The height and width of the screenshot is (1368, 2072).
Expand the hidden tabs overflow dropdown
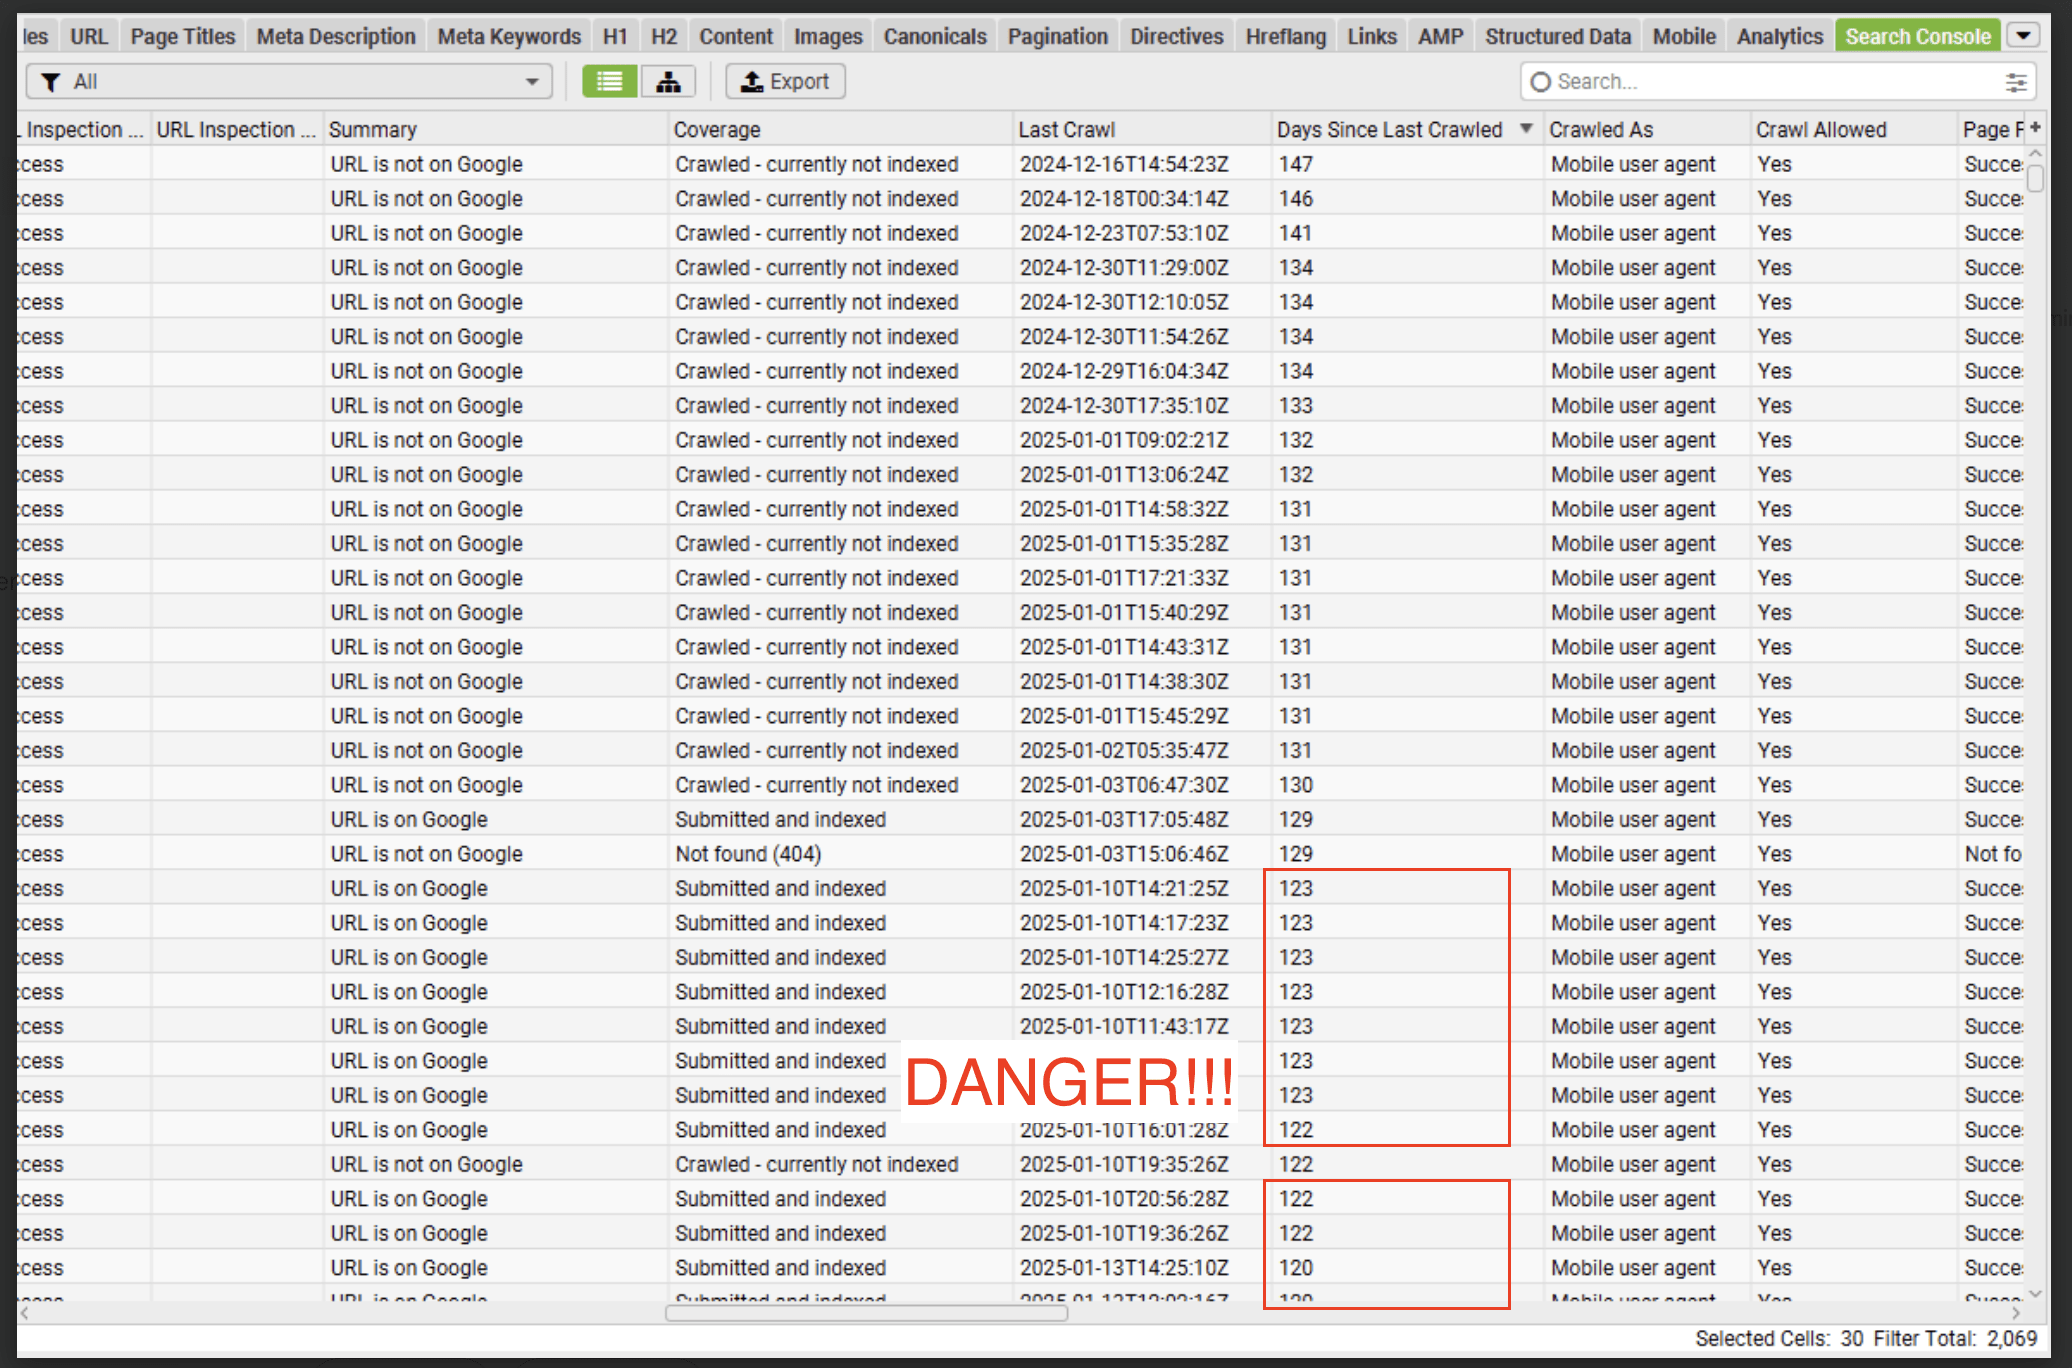tap(2024, 36)
